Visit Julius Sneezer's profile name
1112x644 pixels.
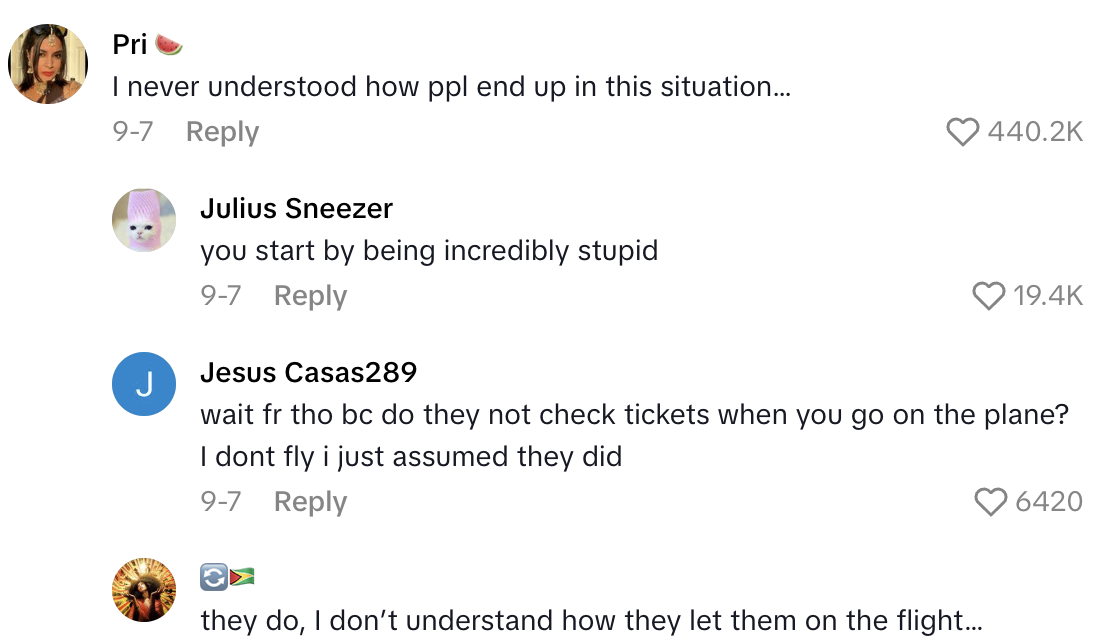296,209
